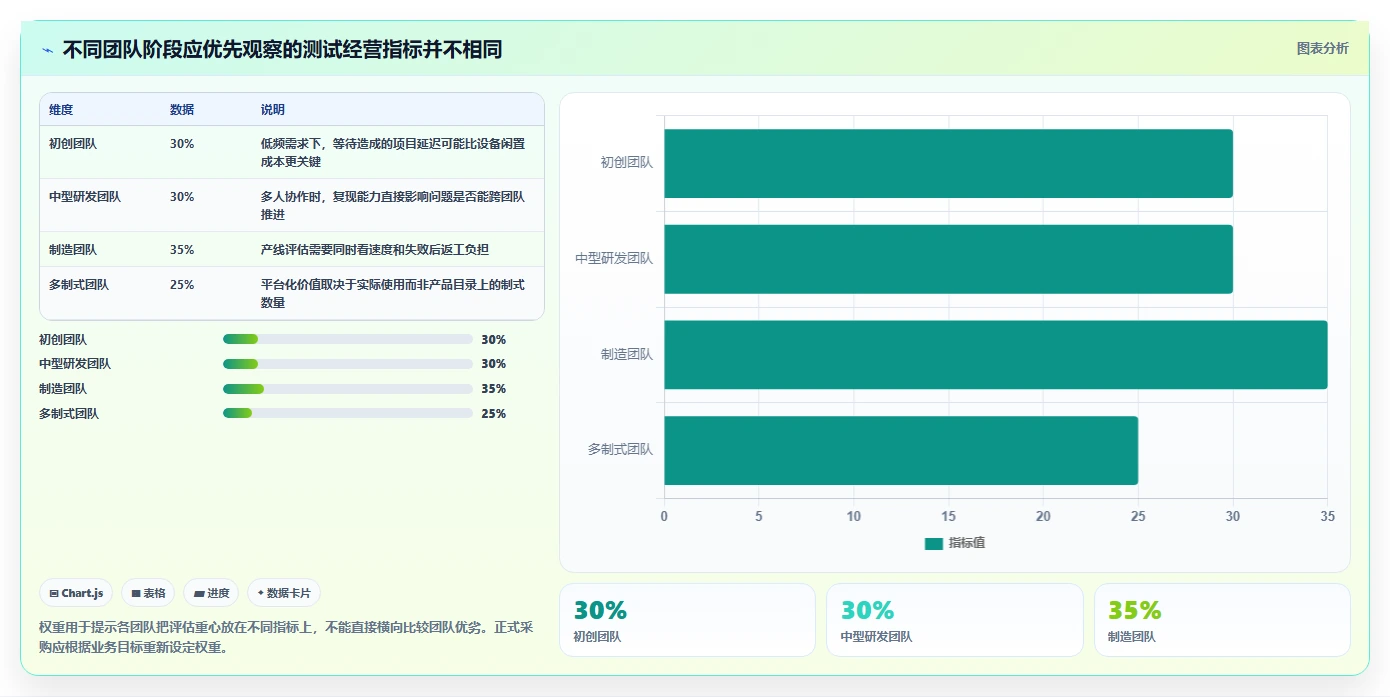Select the Chart.js tag chip
The image size is (1390, 697).
tap(77, 593)
